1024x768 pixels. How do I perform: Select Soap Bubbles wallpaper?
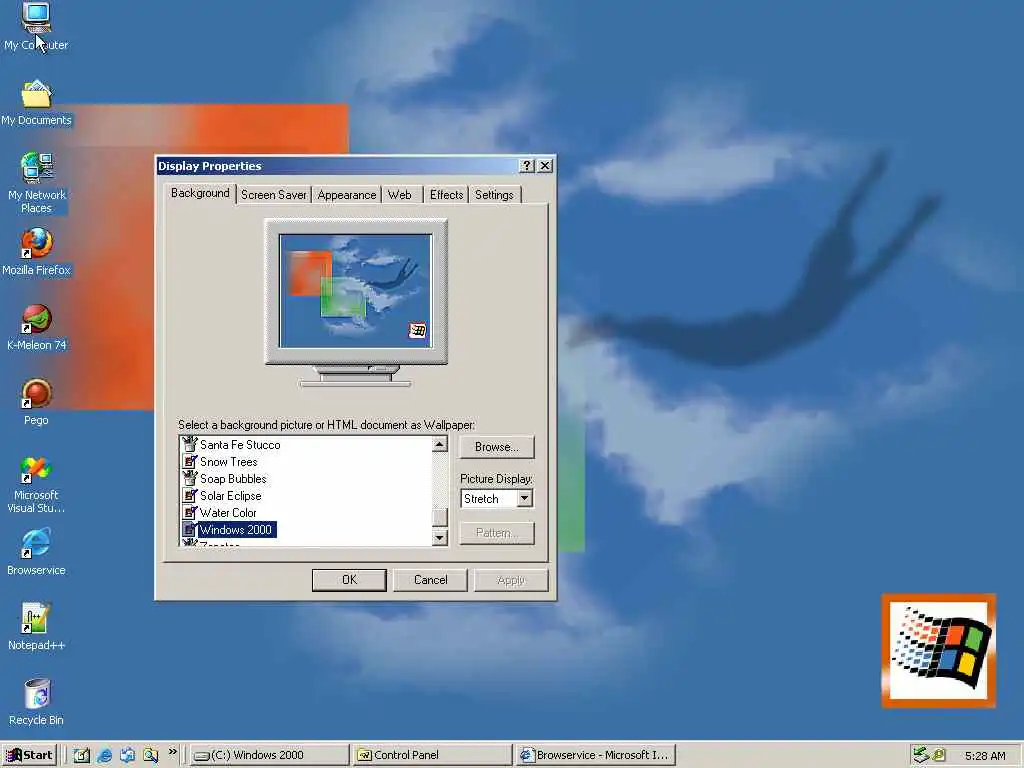233,479
